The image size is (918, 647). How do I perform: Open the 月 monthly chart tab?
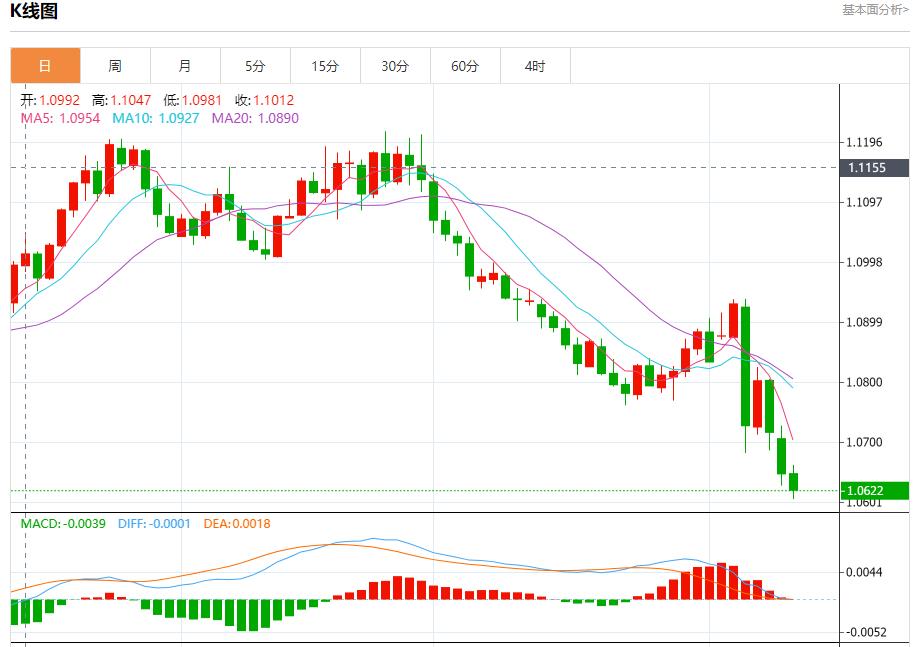185,66
